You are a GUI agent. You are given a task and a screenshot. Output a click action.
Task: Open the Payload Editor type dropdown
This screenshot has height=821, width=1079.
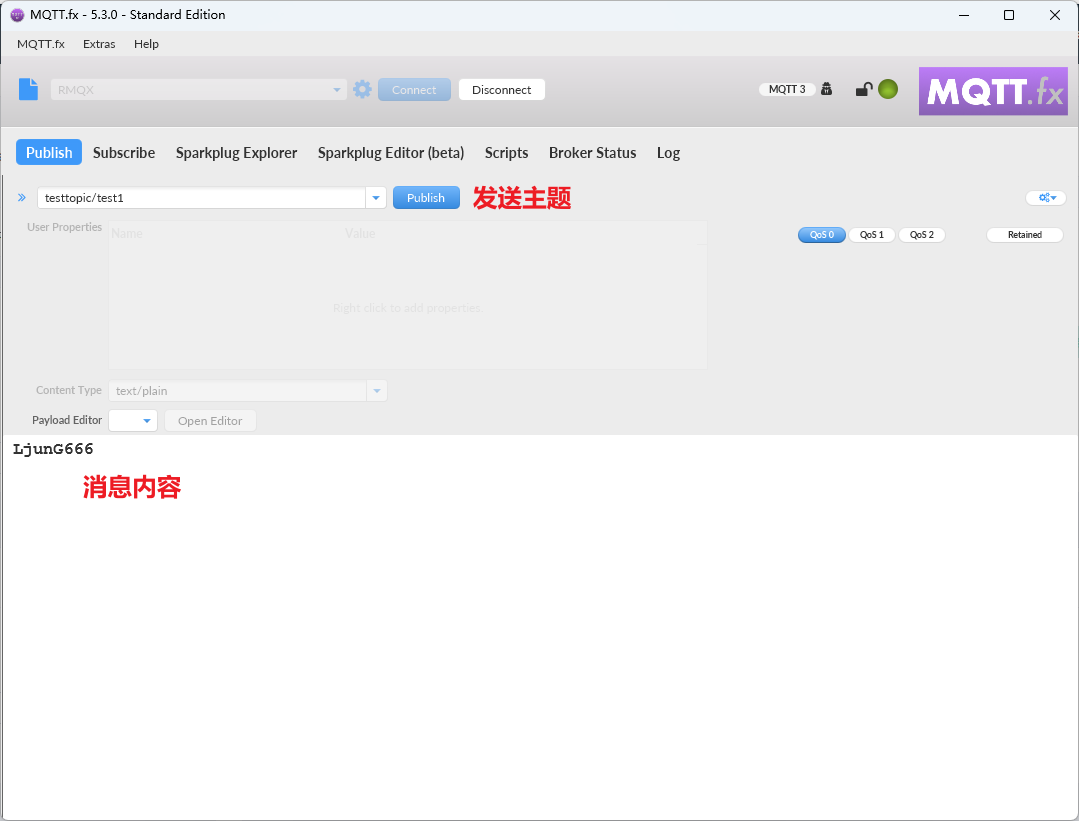point(133,420)
